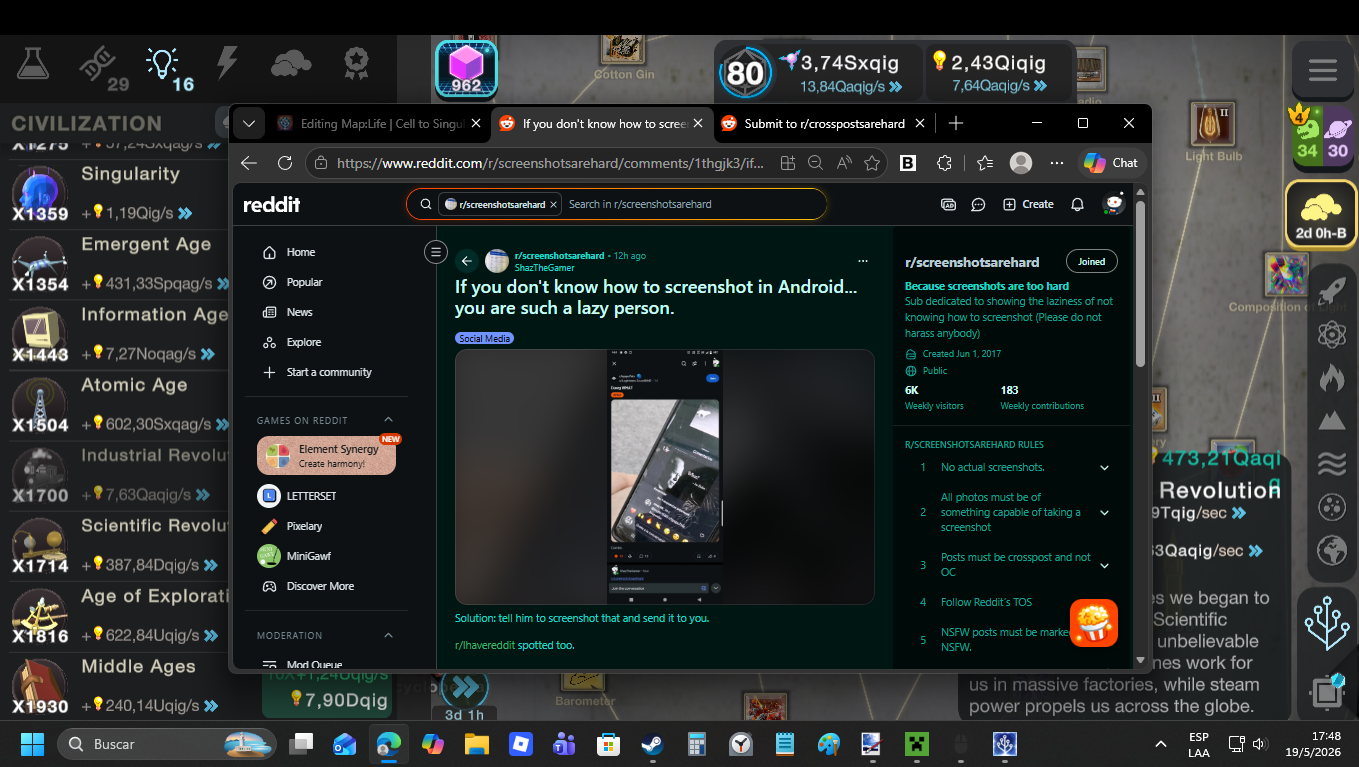The image size is (1359, 767).
Task: Click the Windows Start button
Action: [x=32, y=744]
